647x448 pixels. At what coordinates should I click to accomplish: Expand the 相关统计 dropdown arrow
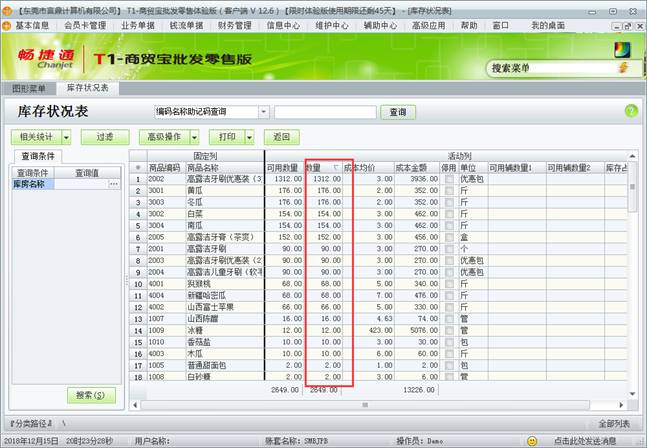click(66, 137)
